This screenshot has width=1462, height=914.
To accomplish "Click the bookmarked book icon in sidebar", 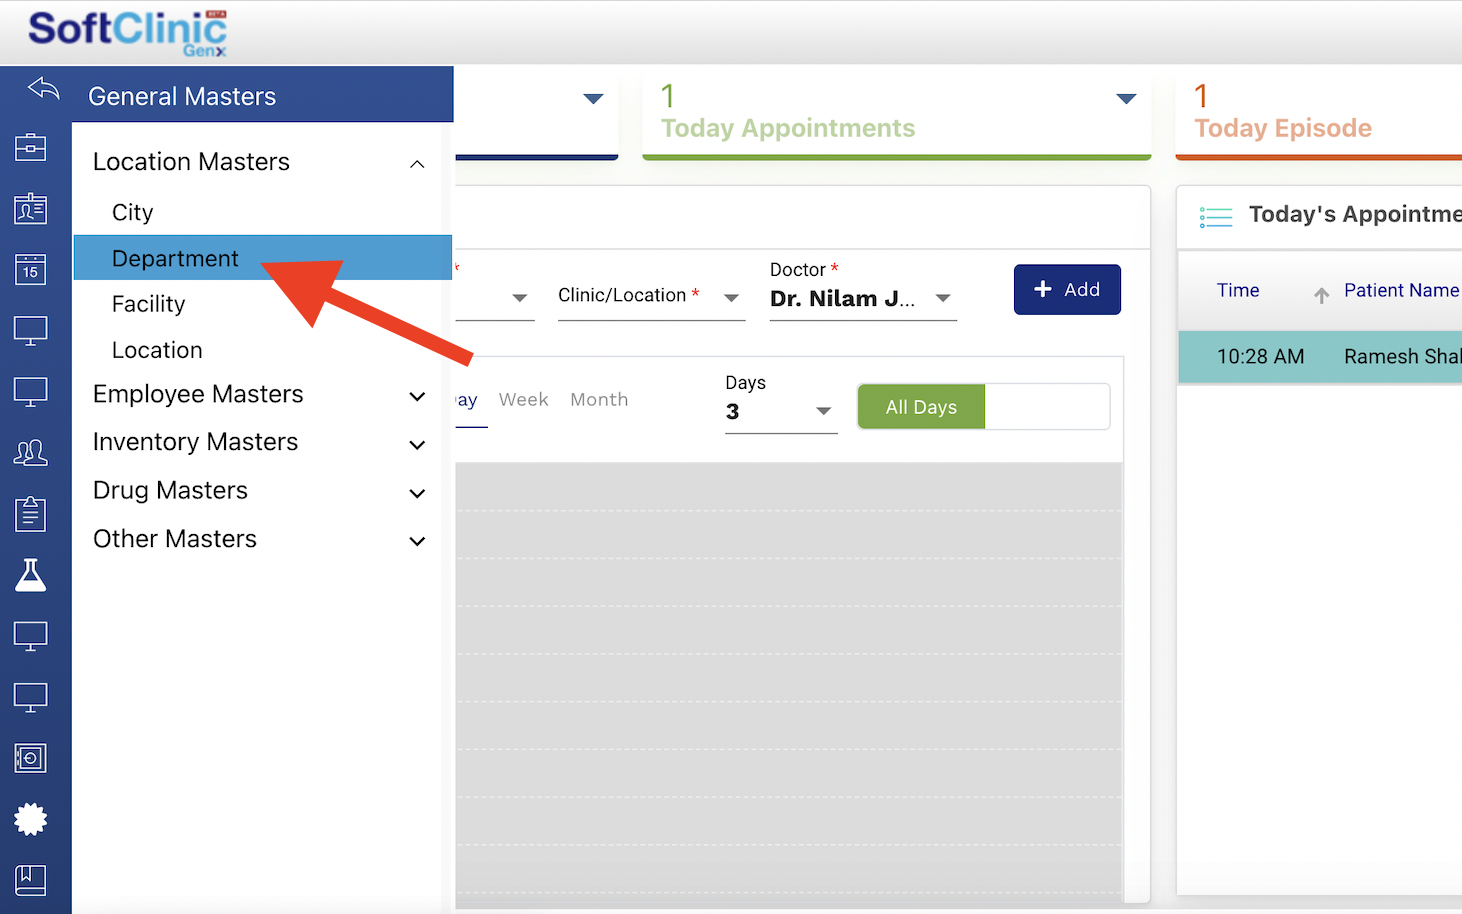I will (30, 880).
